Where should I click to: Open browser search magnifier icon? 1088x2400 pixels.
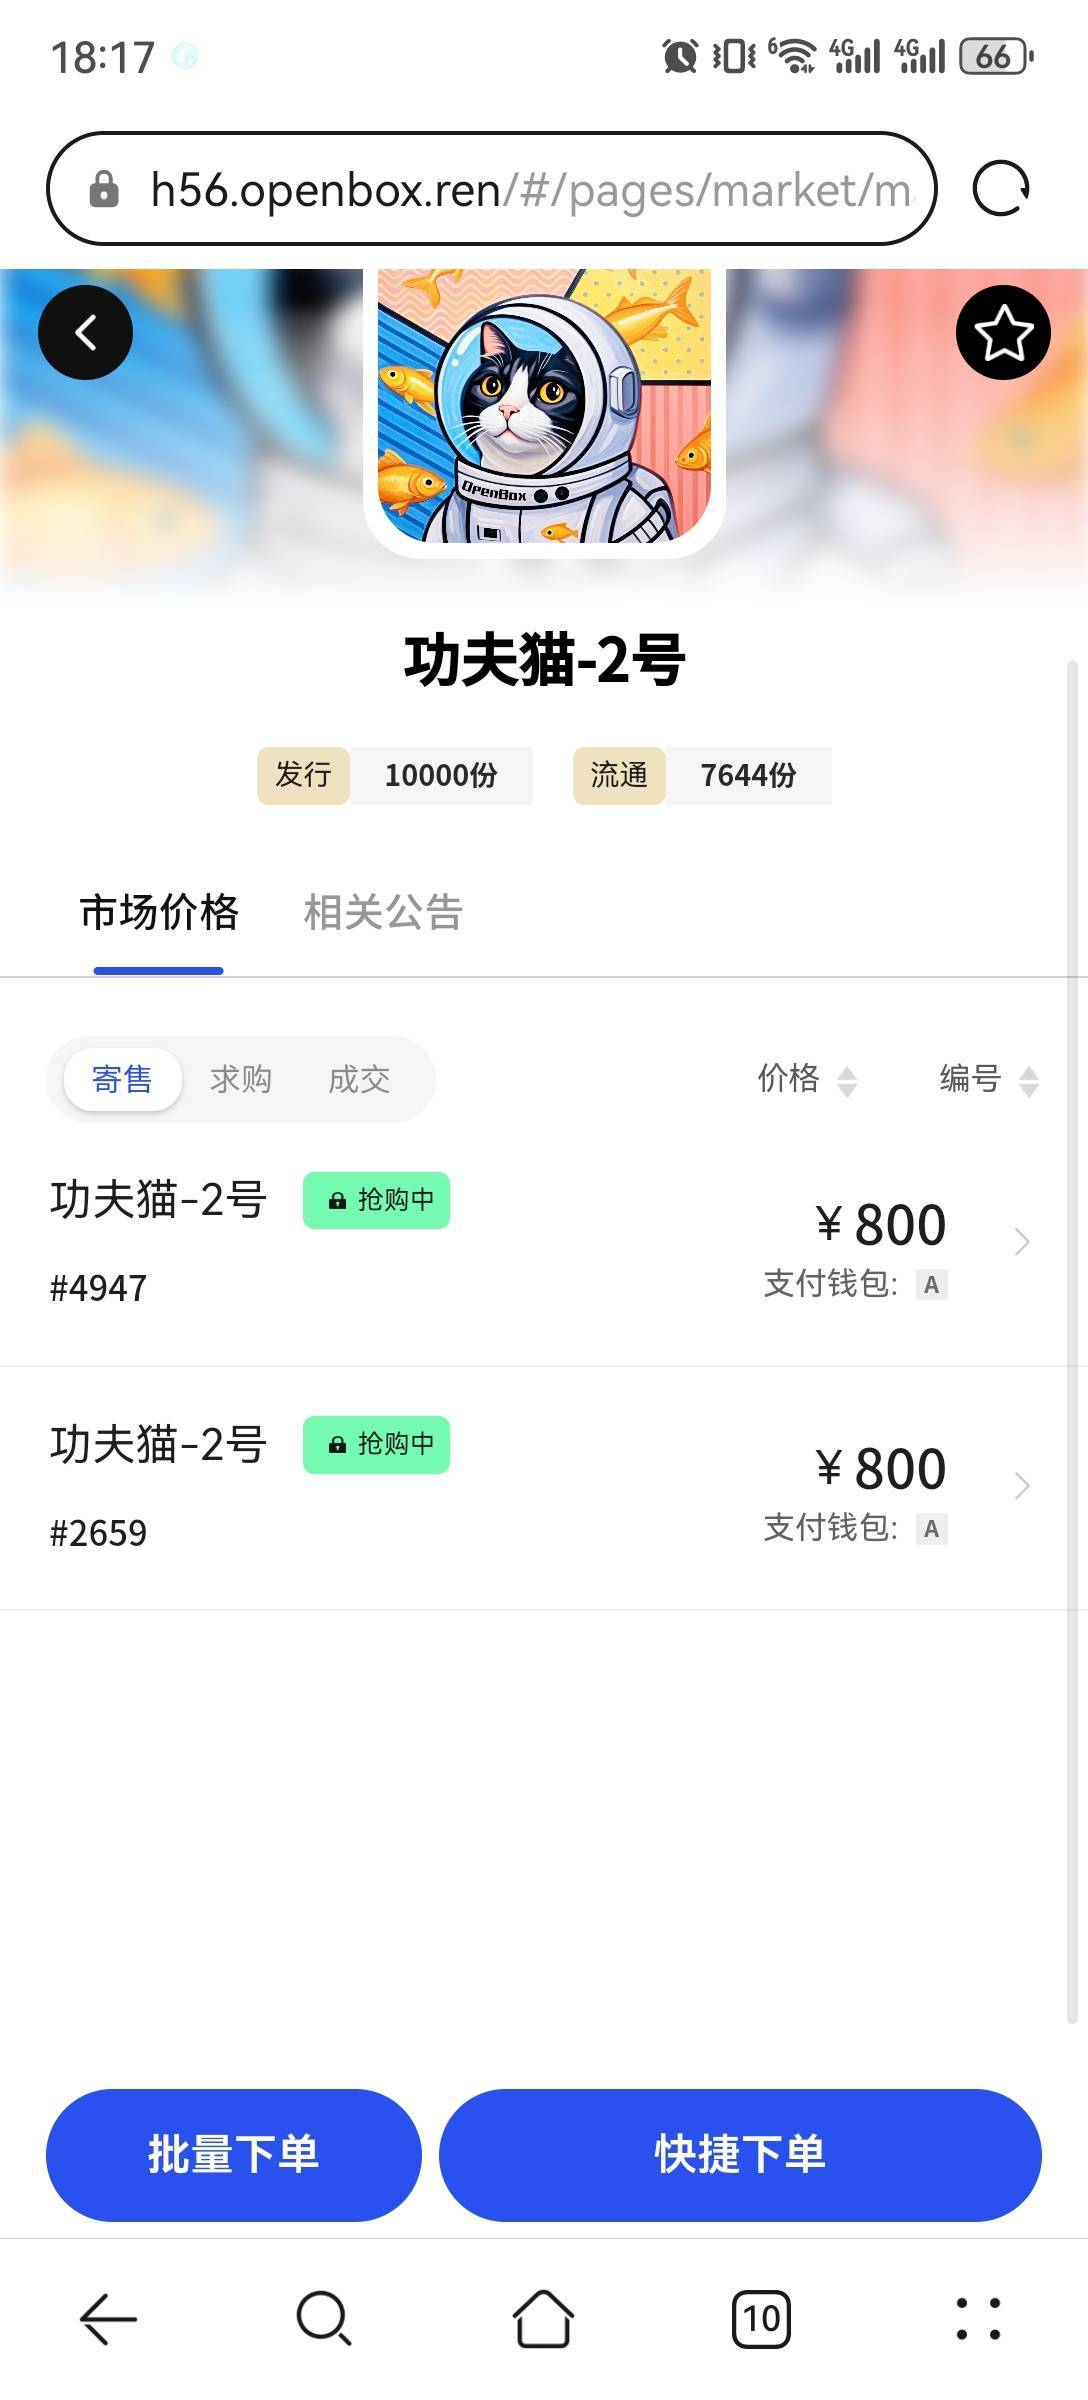[324, 2318]
